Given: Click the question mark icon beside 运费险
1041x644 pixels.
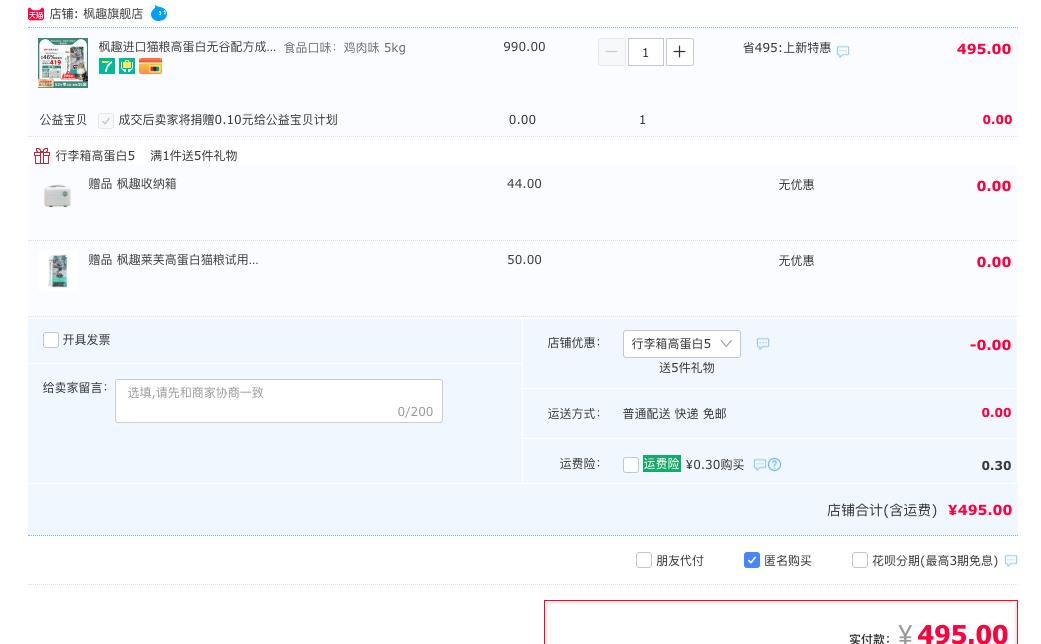Looking at the screenshot, I should [775, 464].
